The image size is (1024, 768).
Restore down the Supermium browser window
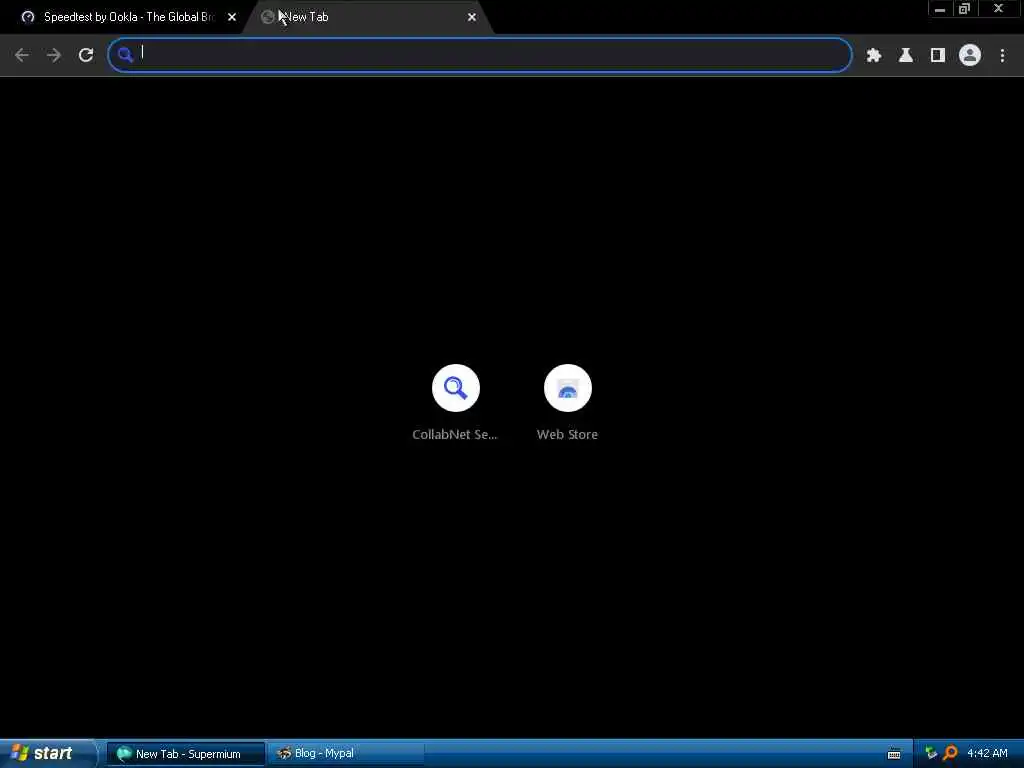pos(965,9)
